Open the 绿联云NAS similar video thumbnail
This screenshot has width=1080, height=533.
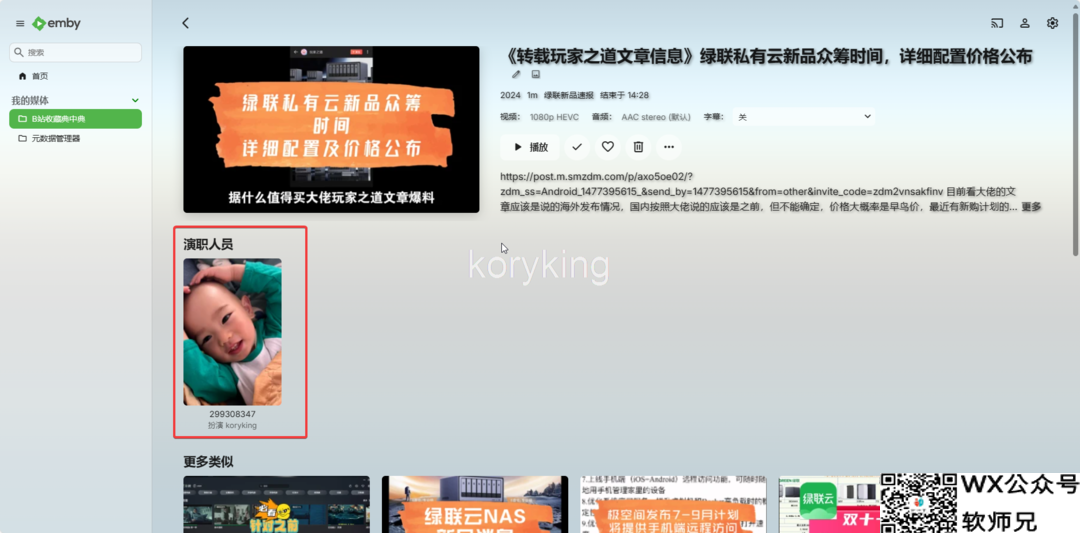pos(475,504)
